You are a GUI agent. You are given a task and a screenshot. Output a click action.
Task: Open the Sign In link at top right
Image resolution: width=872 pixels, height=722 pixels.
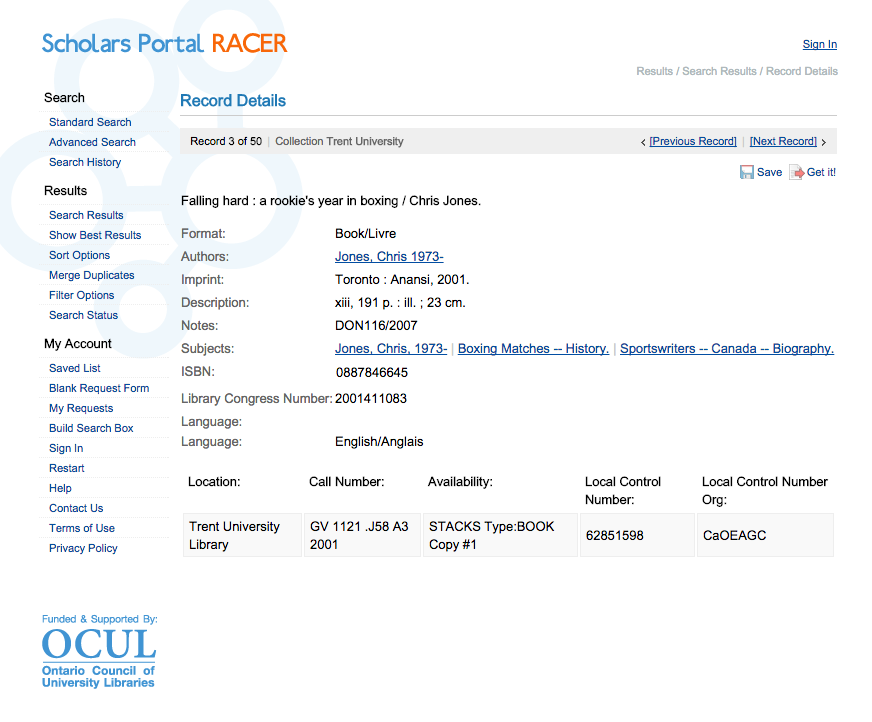tap(819, 44)
